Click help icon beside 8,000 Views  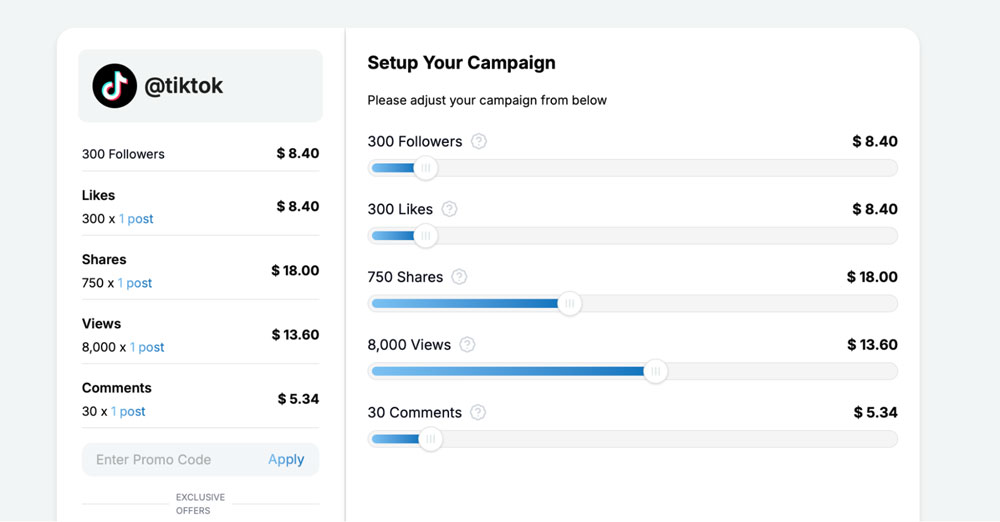tap(467, 345)
